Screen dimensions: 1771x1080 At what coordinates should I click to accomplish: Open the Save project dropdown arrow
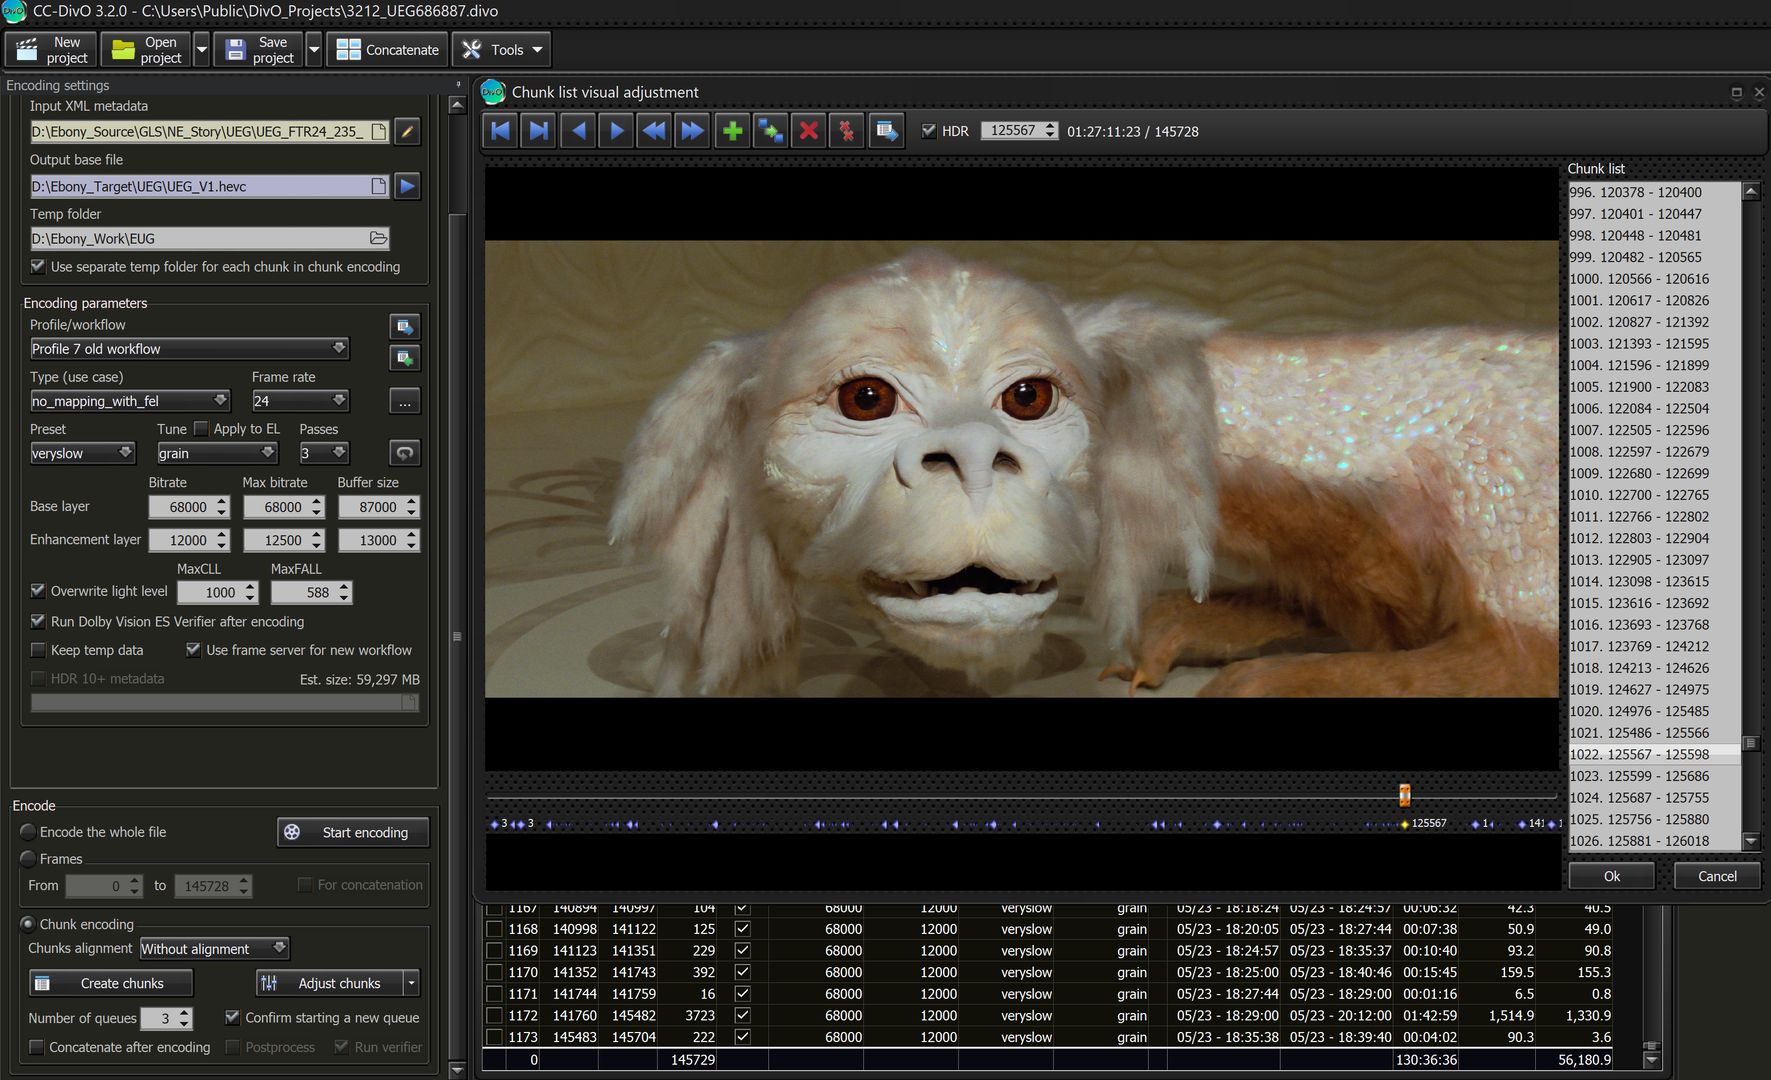point(313,49)
